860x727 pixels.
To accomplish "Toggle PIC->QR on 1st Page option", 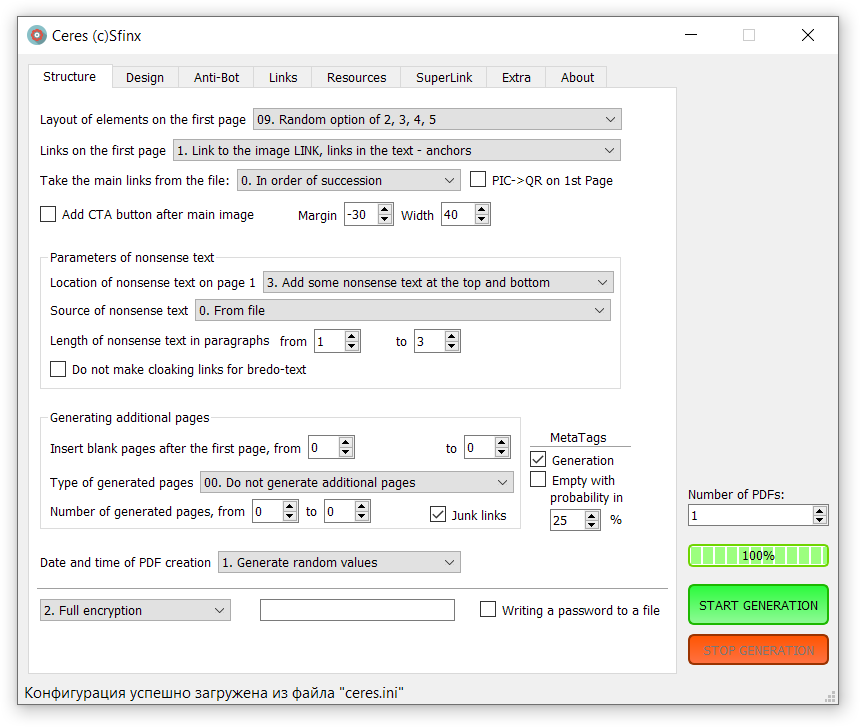I will (478, 180).
